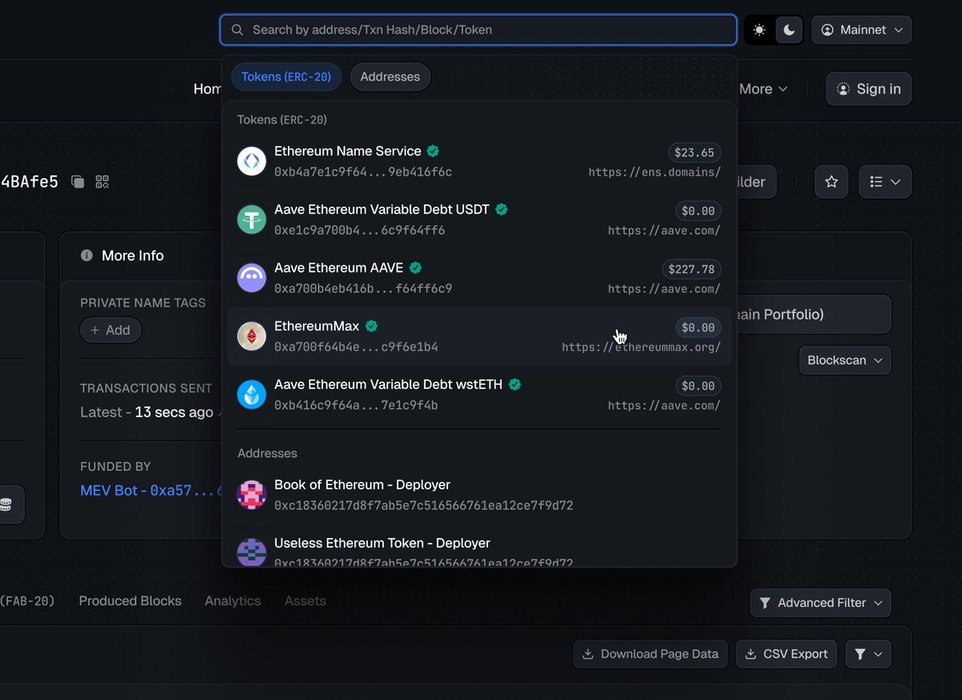Click the Ethereum Name Service token logo
This screenshot has height=700, width=962.
tap(251, 161)
